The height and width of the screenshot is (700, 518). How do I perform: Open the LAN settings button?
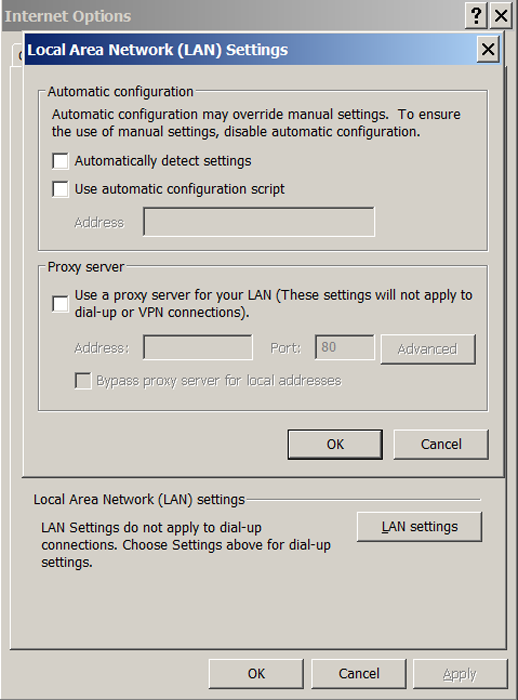419,527
